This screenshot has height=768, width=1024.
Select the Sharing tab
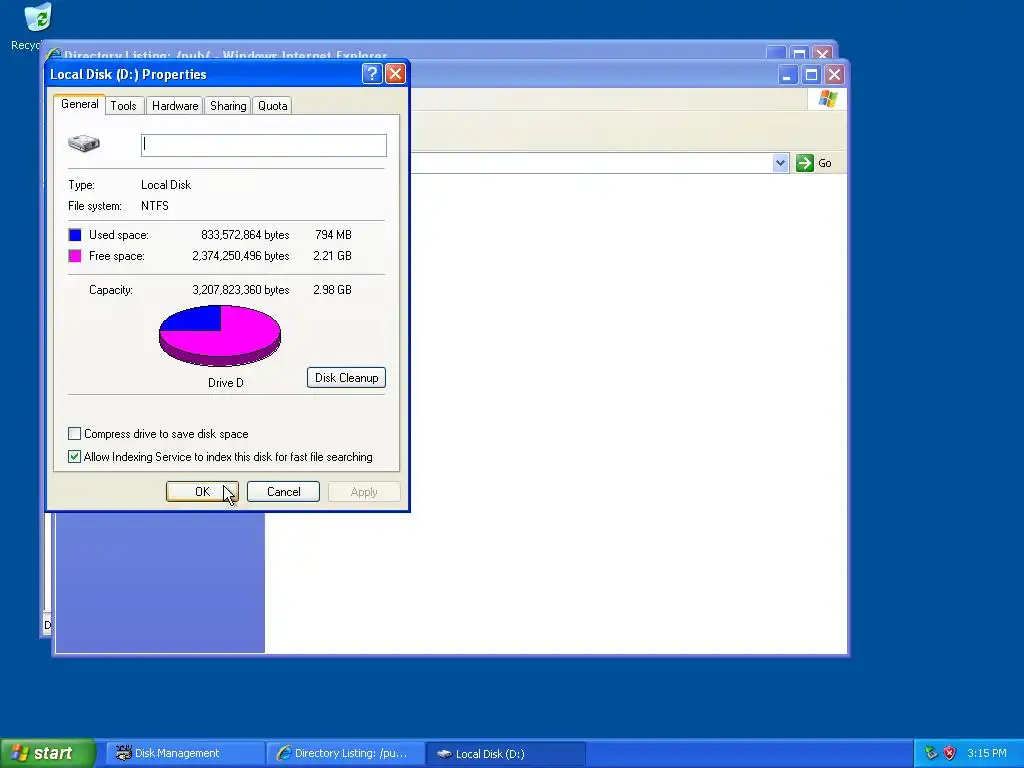pyautogui.click(x=228, y=106)
